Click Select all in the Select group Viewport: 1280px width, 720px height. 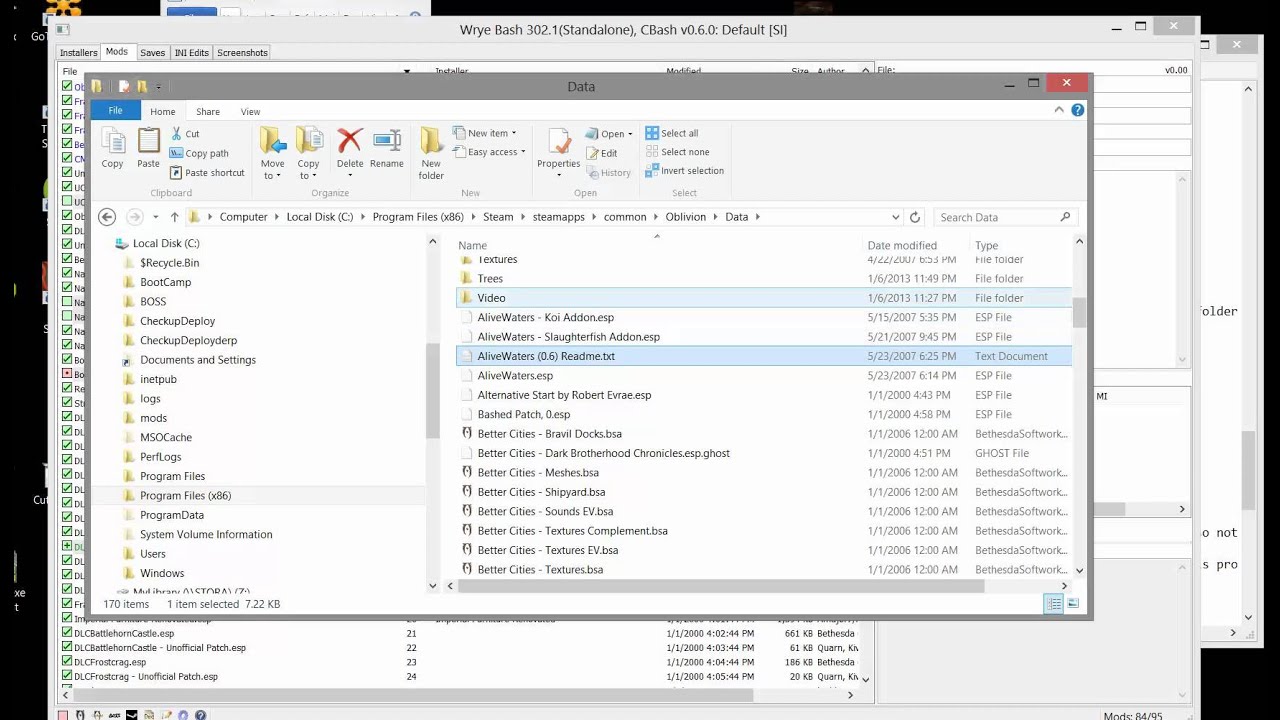[671, 133]
